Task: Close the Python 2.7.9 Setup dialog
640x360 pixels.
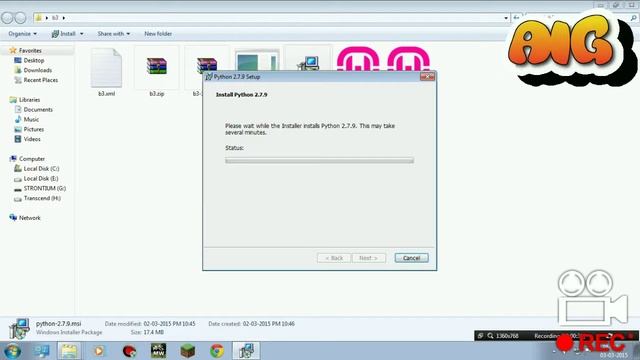Action: 427,76
